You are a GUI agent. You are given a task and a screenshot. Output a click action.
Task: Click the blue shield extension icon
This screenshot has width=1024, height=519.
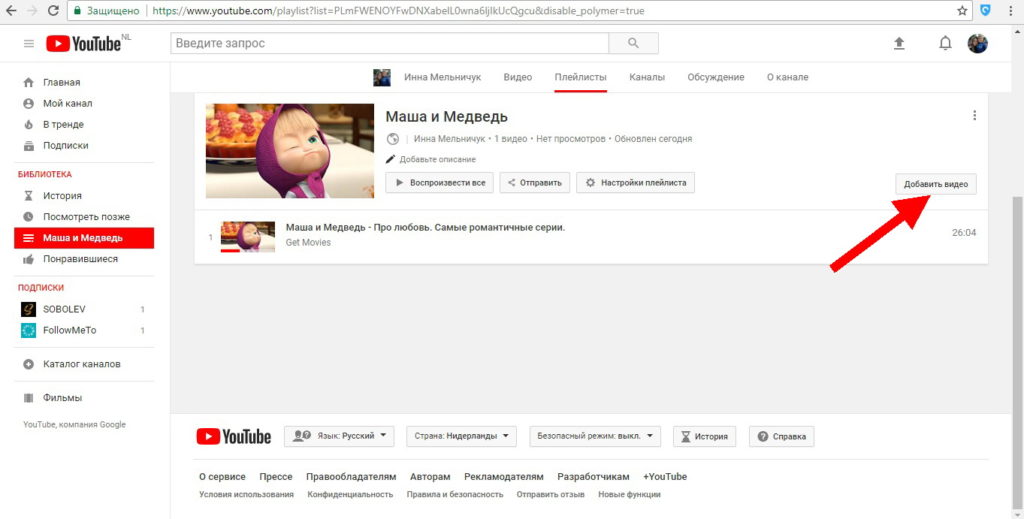(x=985, y=10)
